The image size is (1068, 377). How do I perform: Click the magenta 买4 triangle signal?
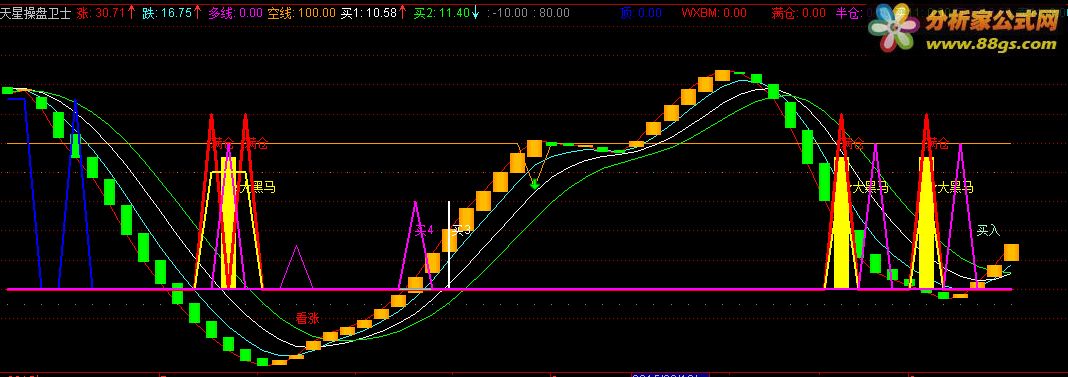point(415,245)
